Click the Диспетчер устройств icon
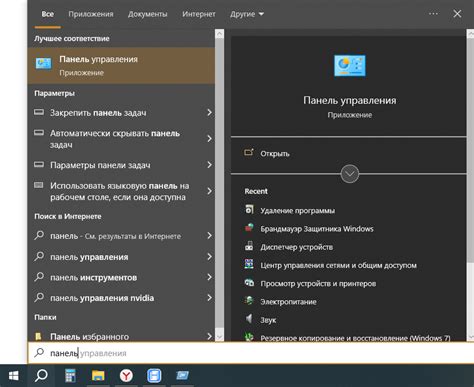Viewport: 474px width, 387px height. 249,246
